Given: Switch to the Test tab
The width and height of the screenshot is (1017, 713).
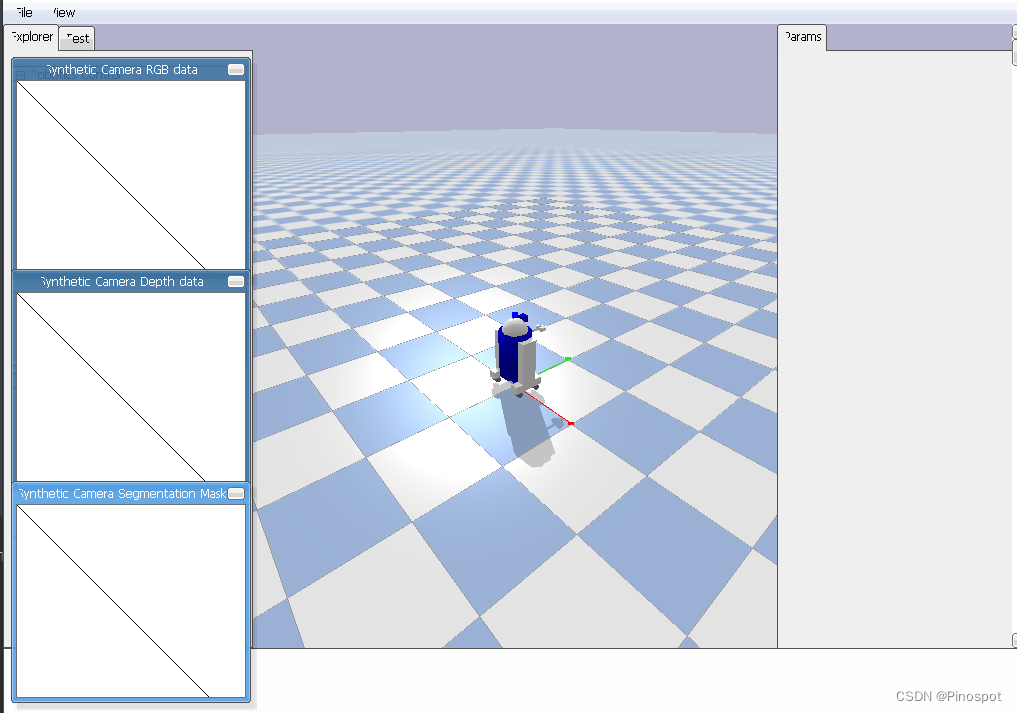Looking at the screenshot, I should (x=77, y=39).
